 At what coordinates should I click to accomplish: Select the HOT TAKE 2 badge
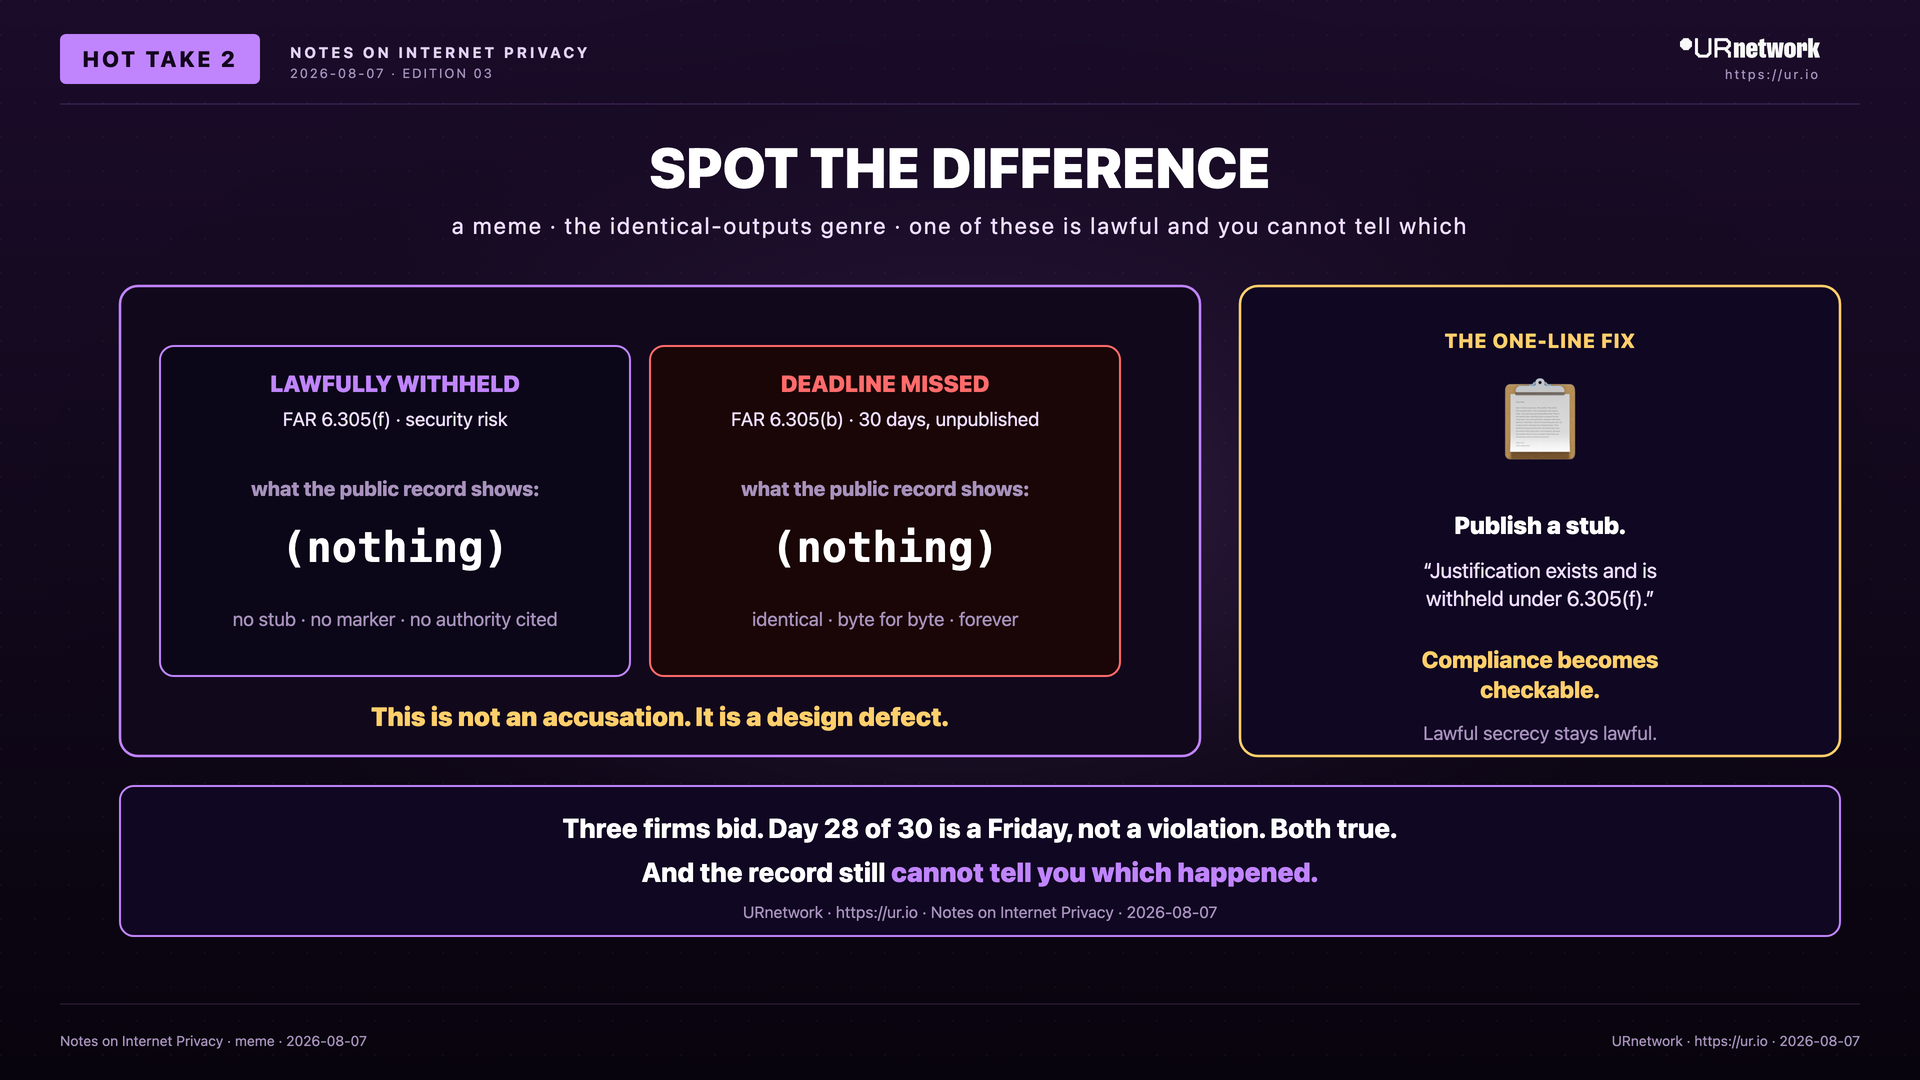(x=160, y=59)
